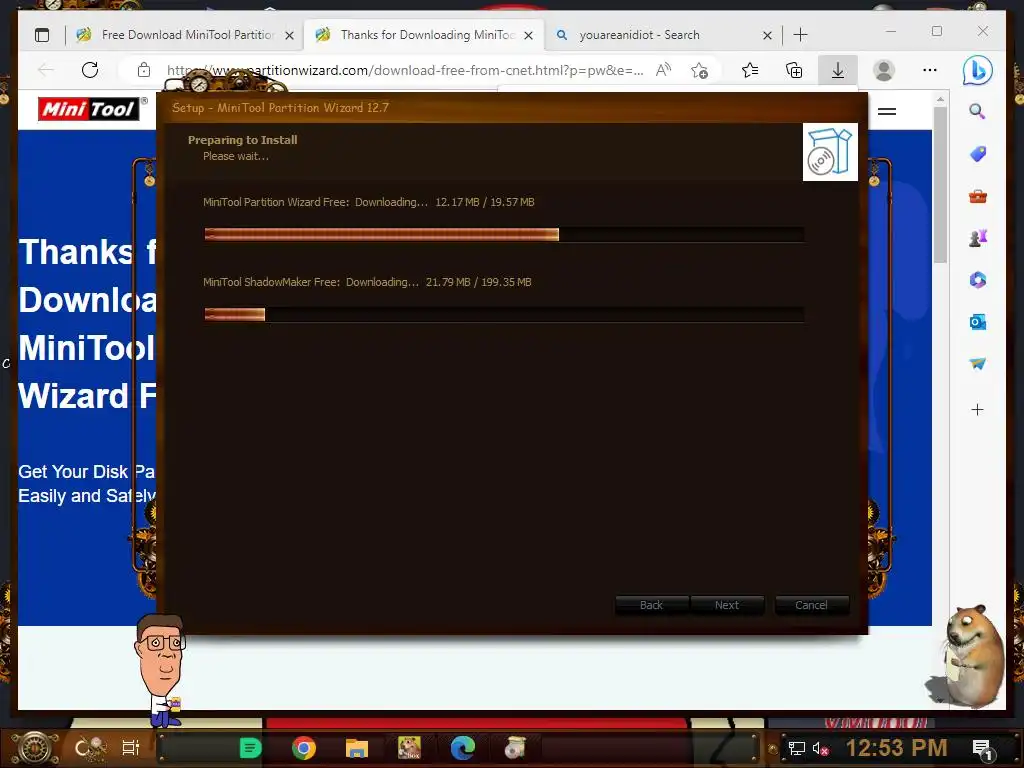The width and height of the screenshot is (1024, 768).
Task: Open the Edge tab actions menu icon
Action: tap(42, 35)
